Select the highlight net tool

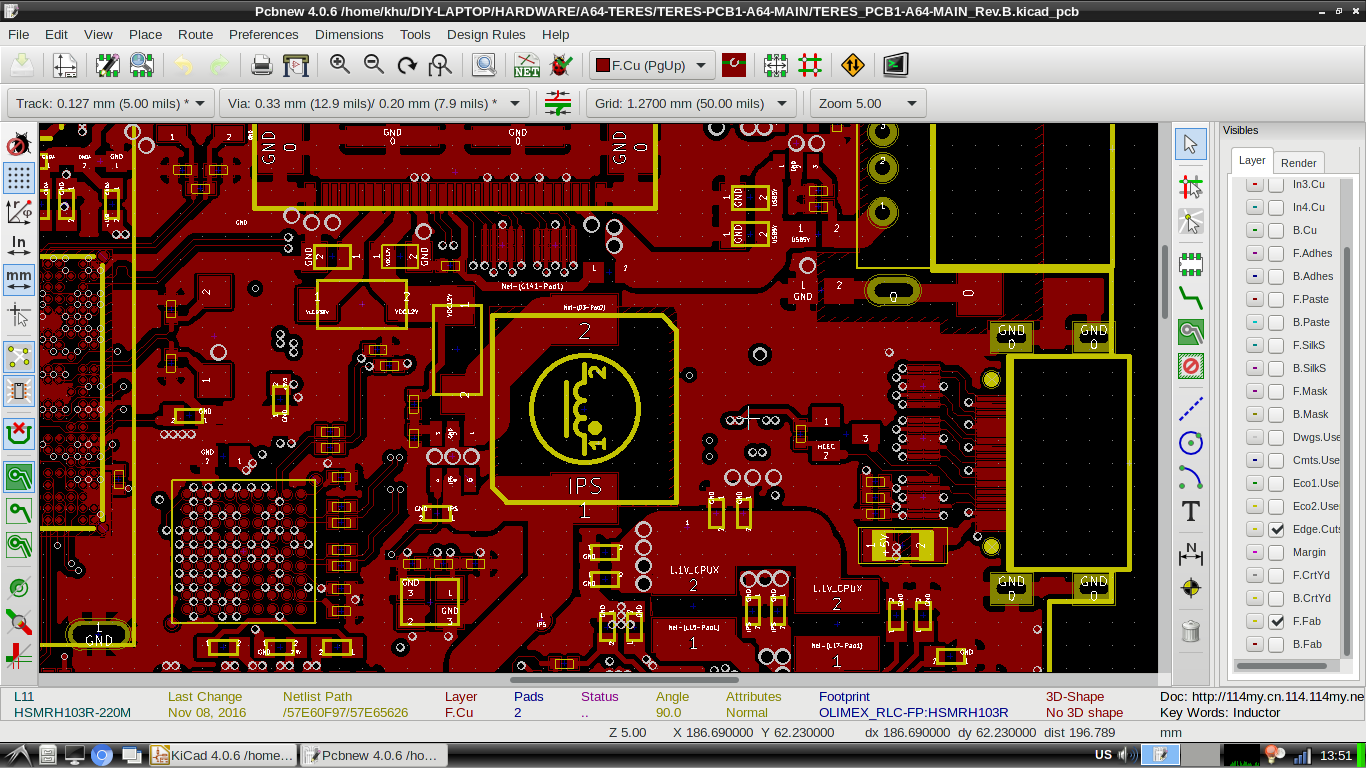pos(1190,186)
